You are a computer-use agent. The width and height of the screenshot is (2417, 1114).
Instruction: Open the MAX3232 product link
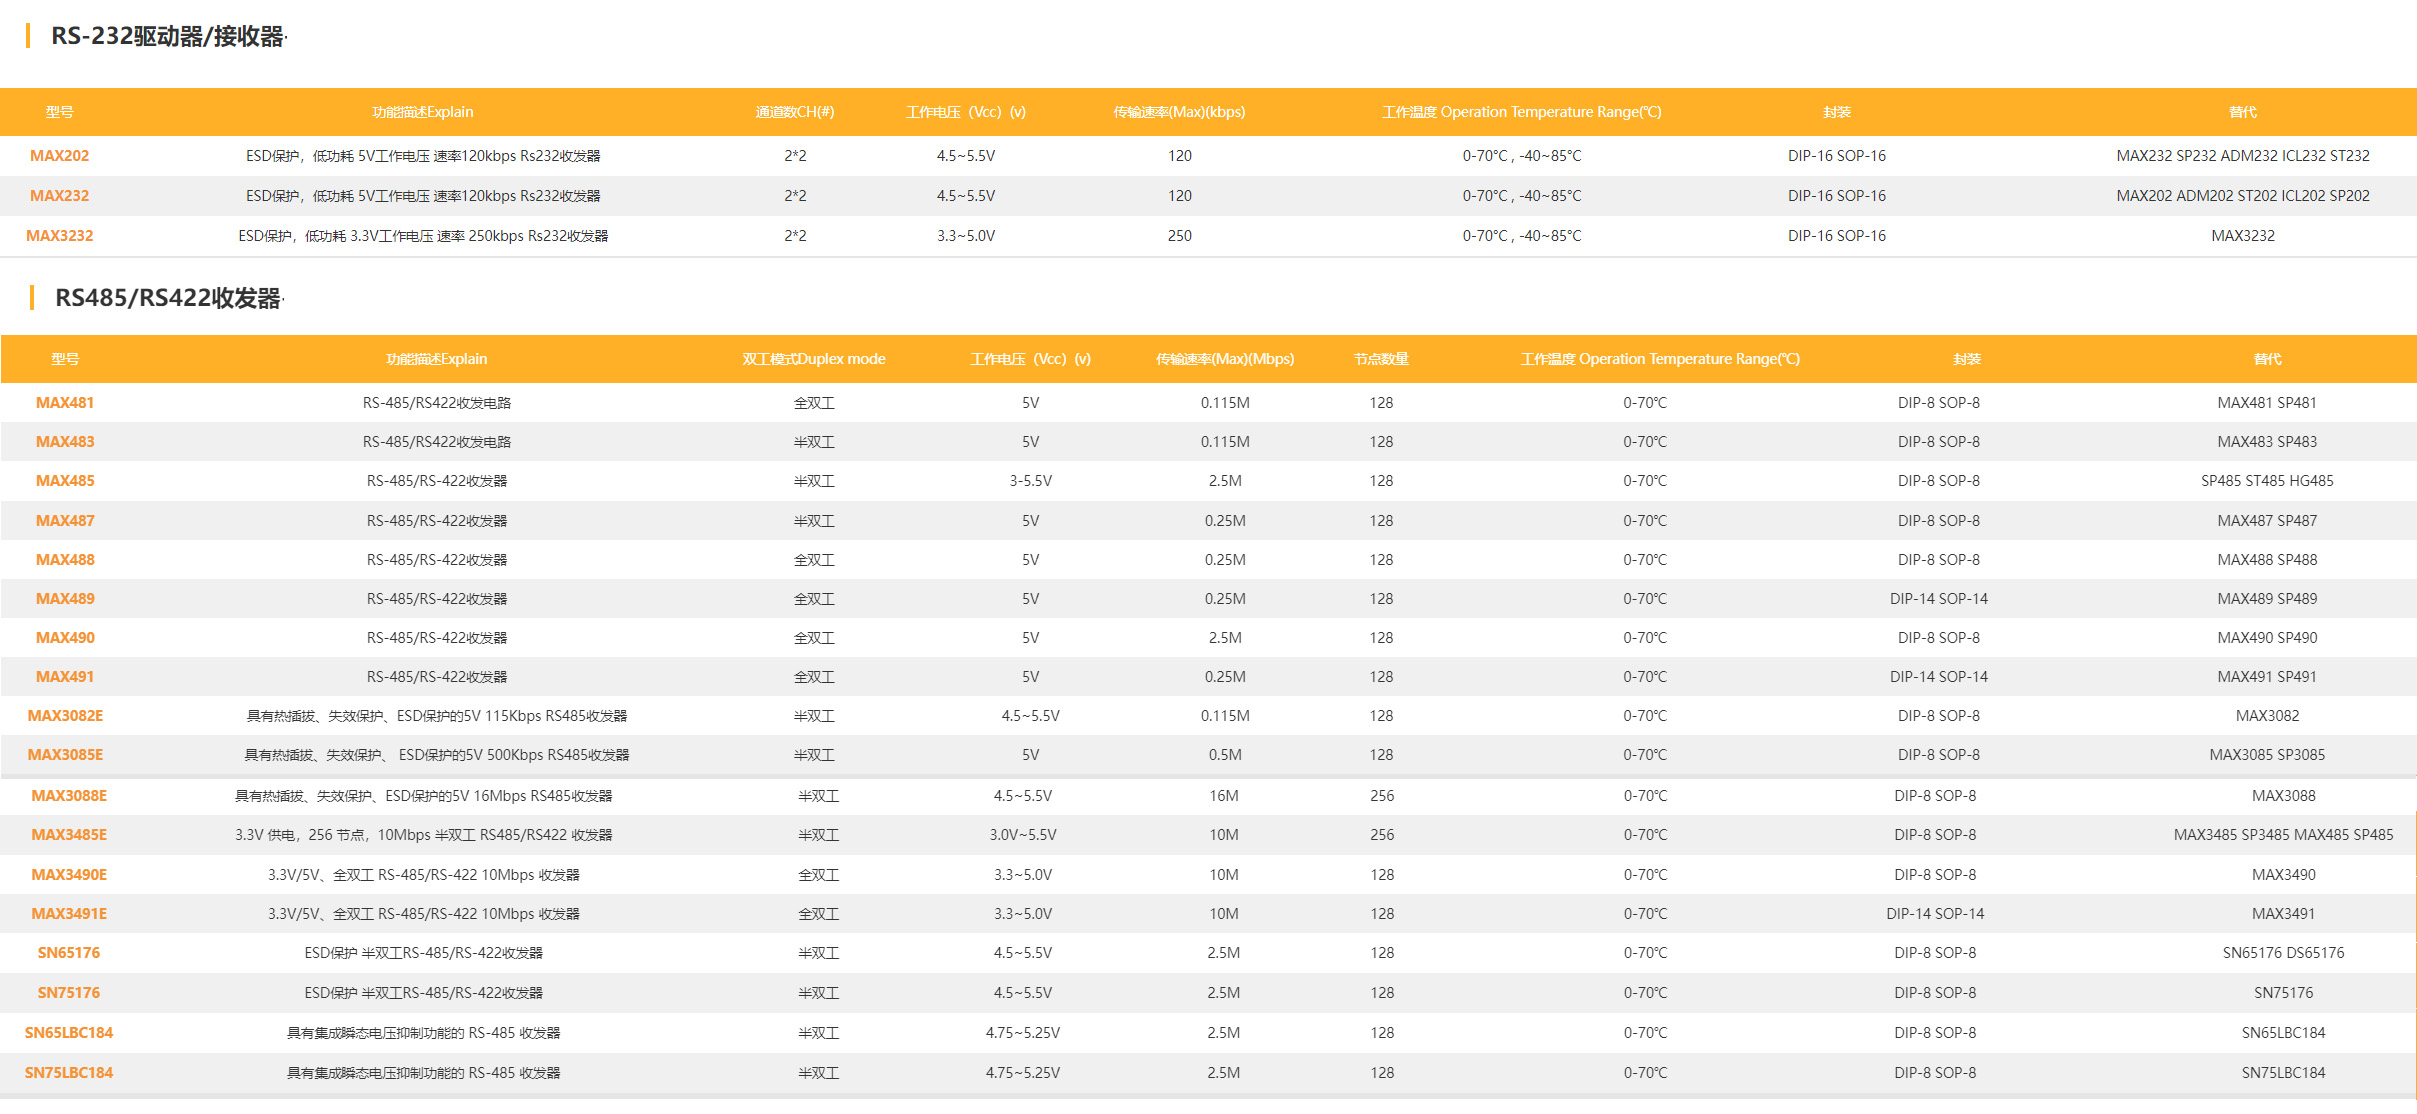click(59, 236)
